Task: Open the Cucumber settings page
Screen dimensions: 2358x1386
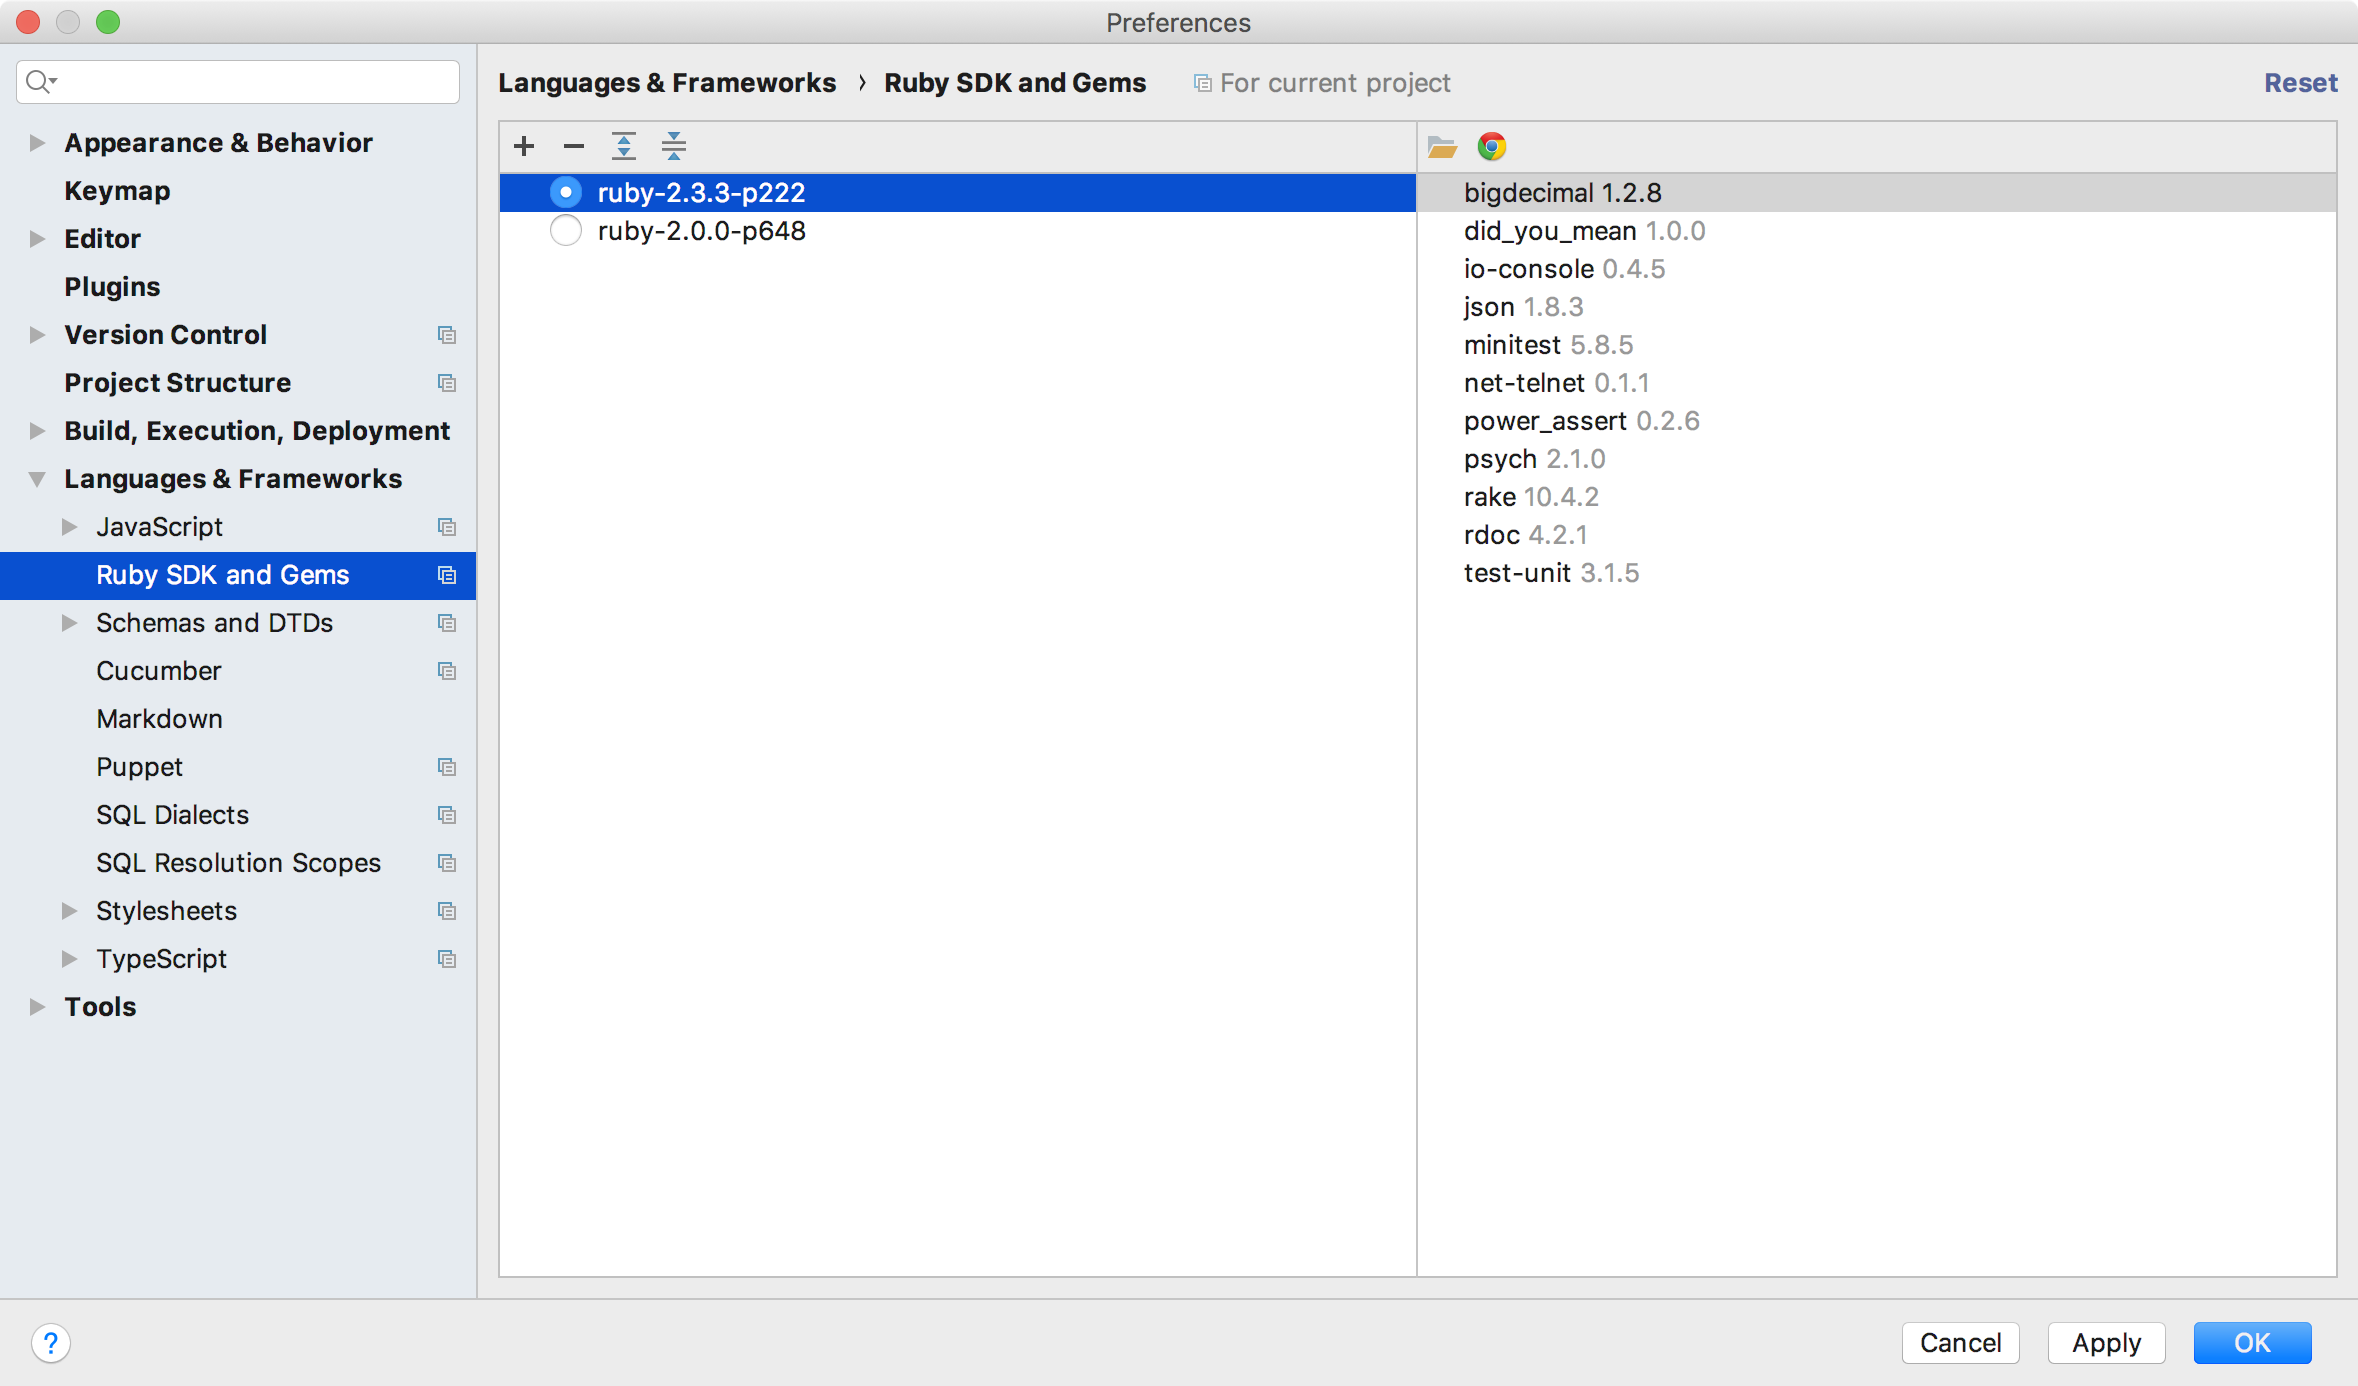Action: 159,671
